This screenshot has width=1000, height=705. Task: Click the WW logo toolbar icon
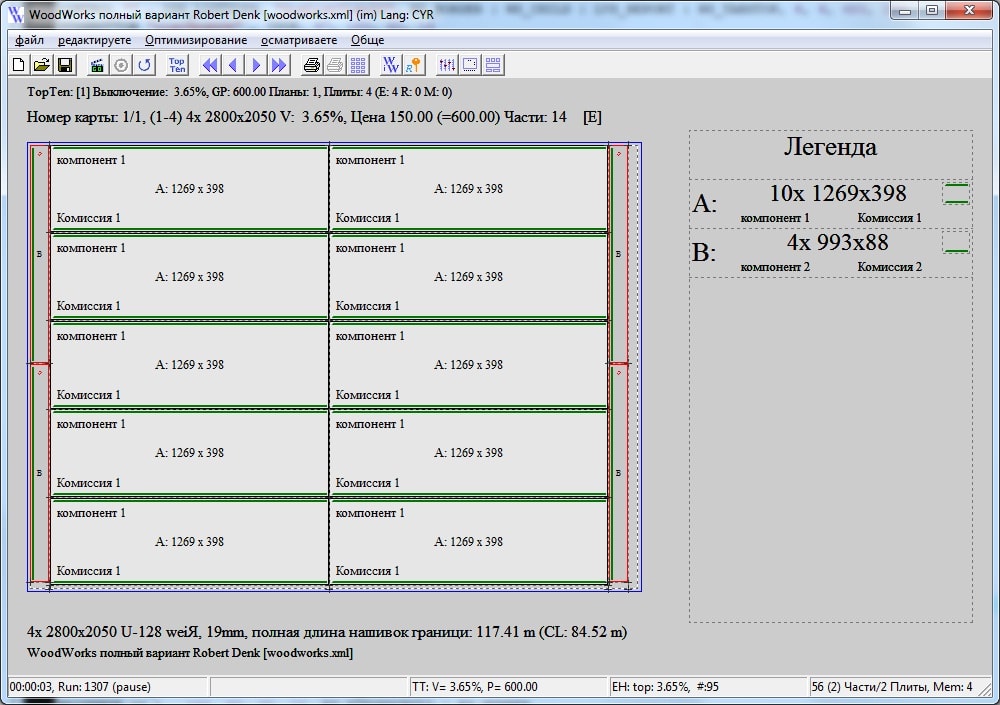tap(390, 64)
